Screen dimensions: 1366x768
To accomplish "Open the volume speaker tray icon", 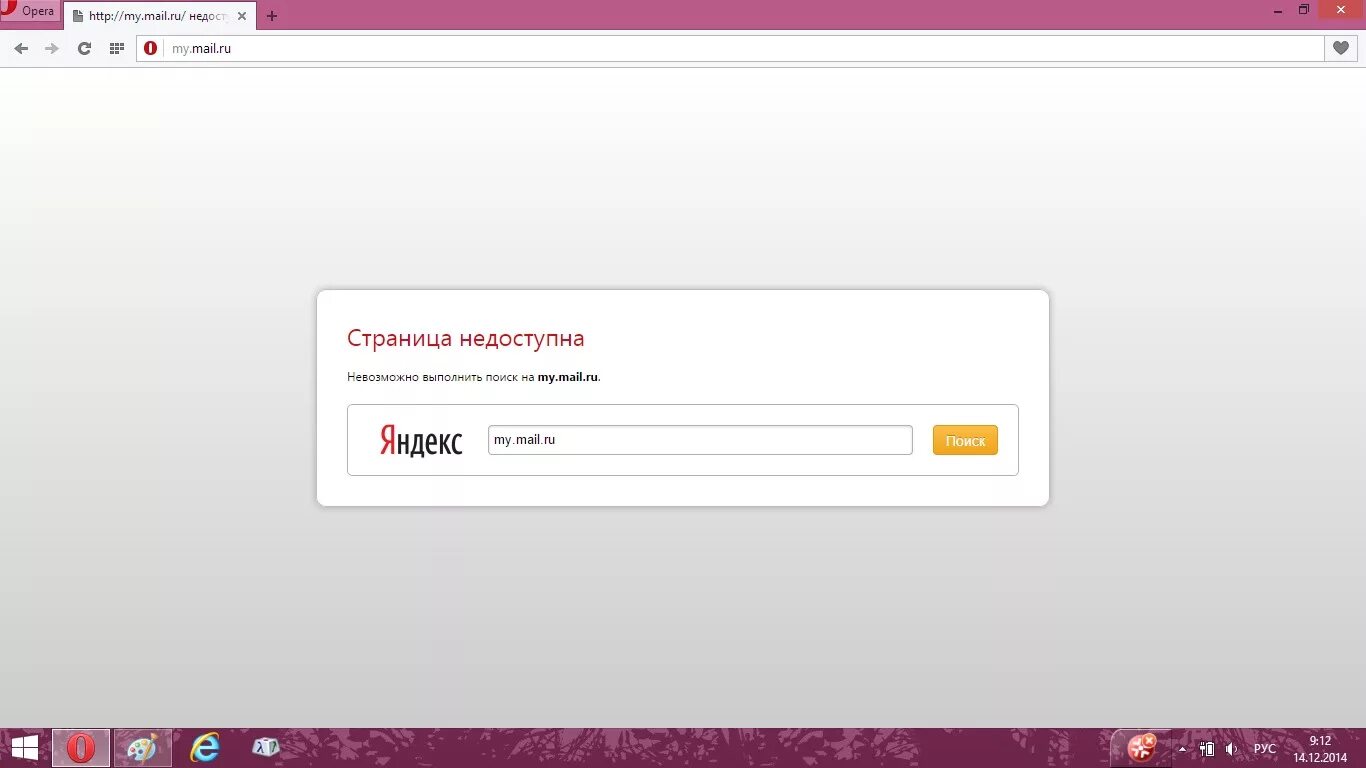I will pos(1232,749).
